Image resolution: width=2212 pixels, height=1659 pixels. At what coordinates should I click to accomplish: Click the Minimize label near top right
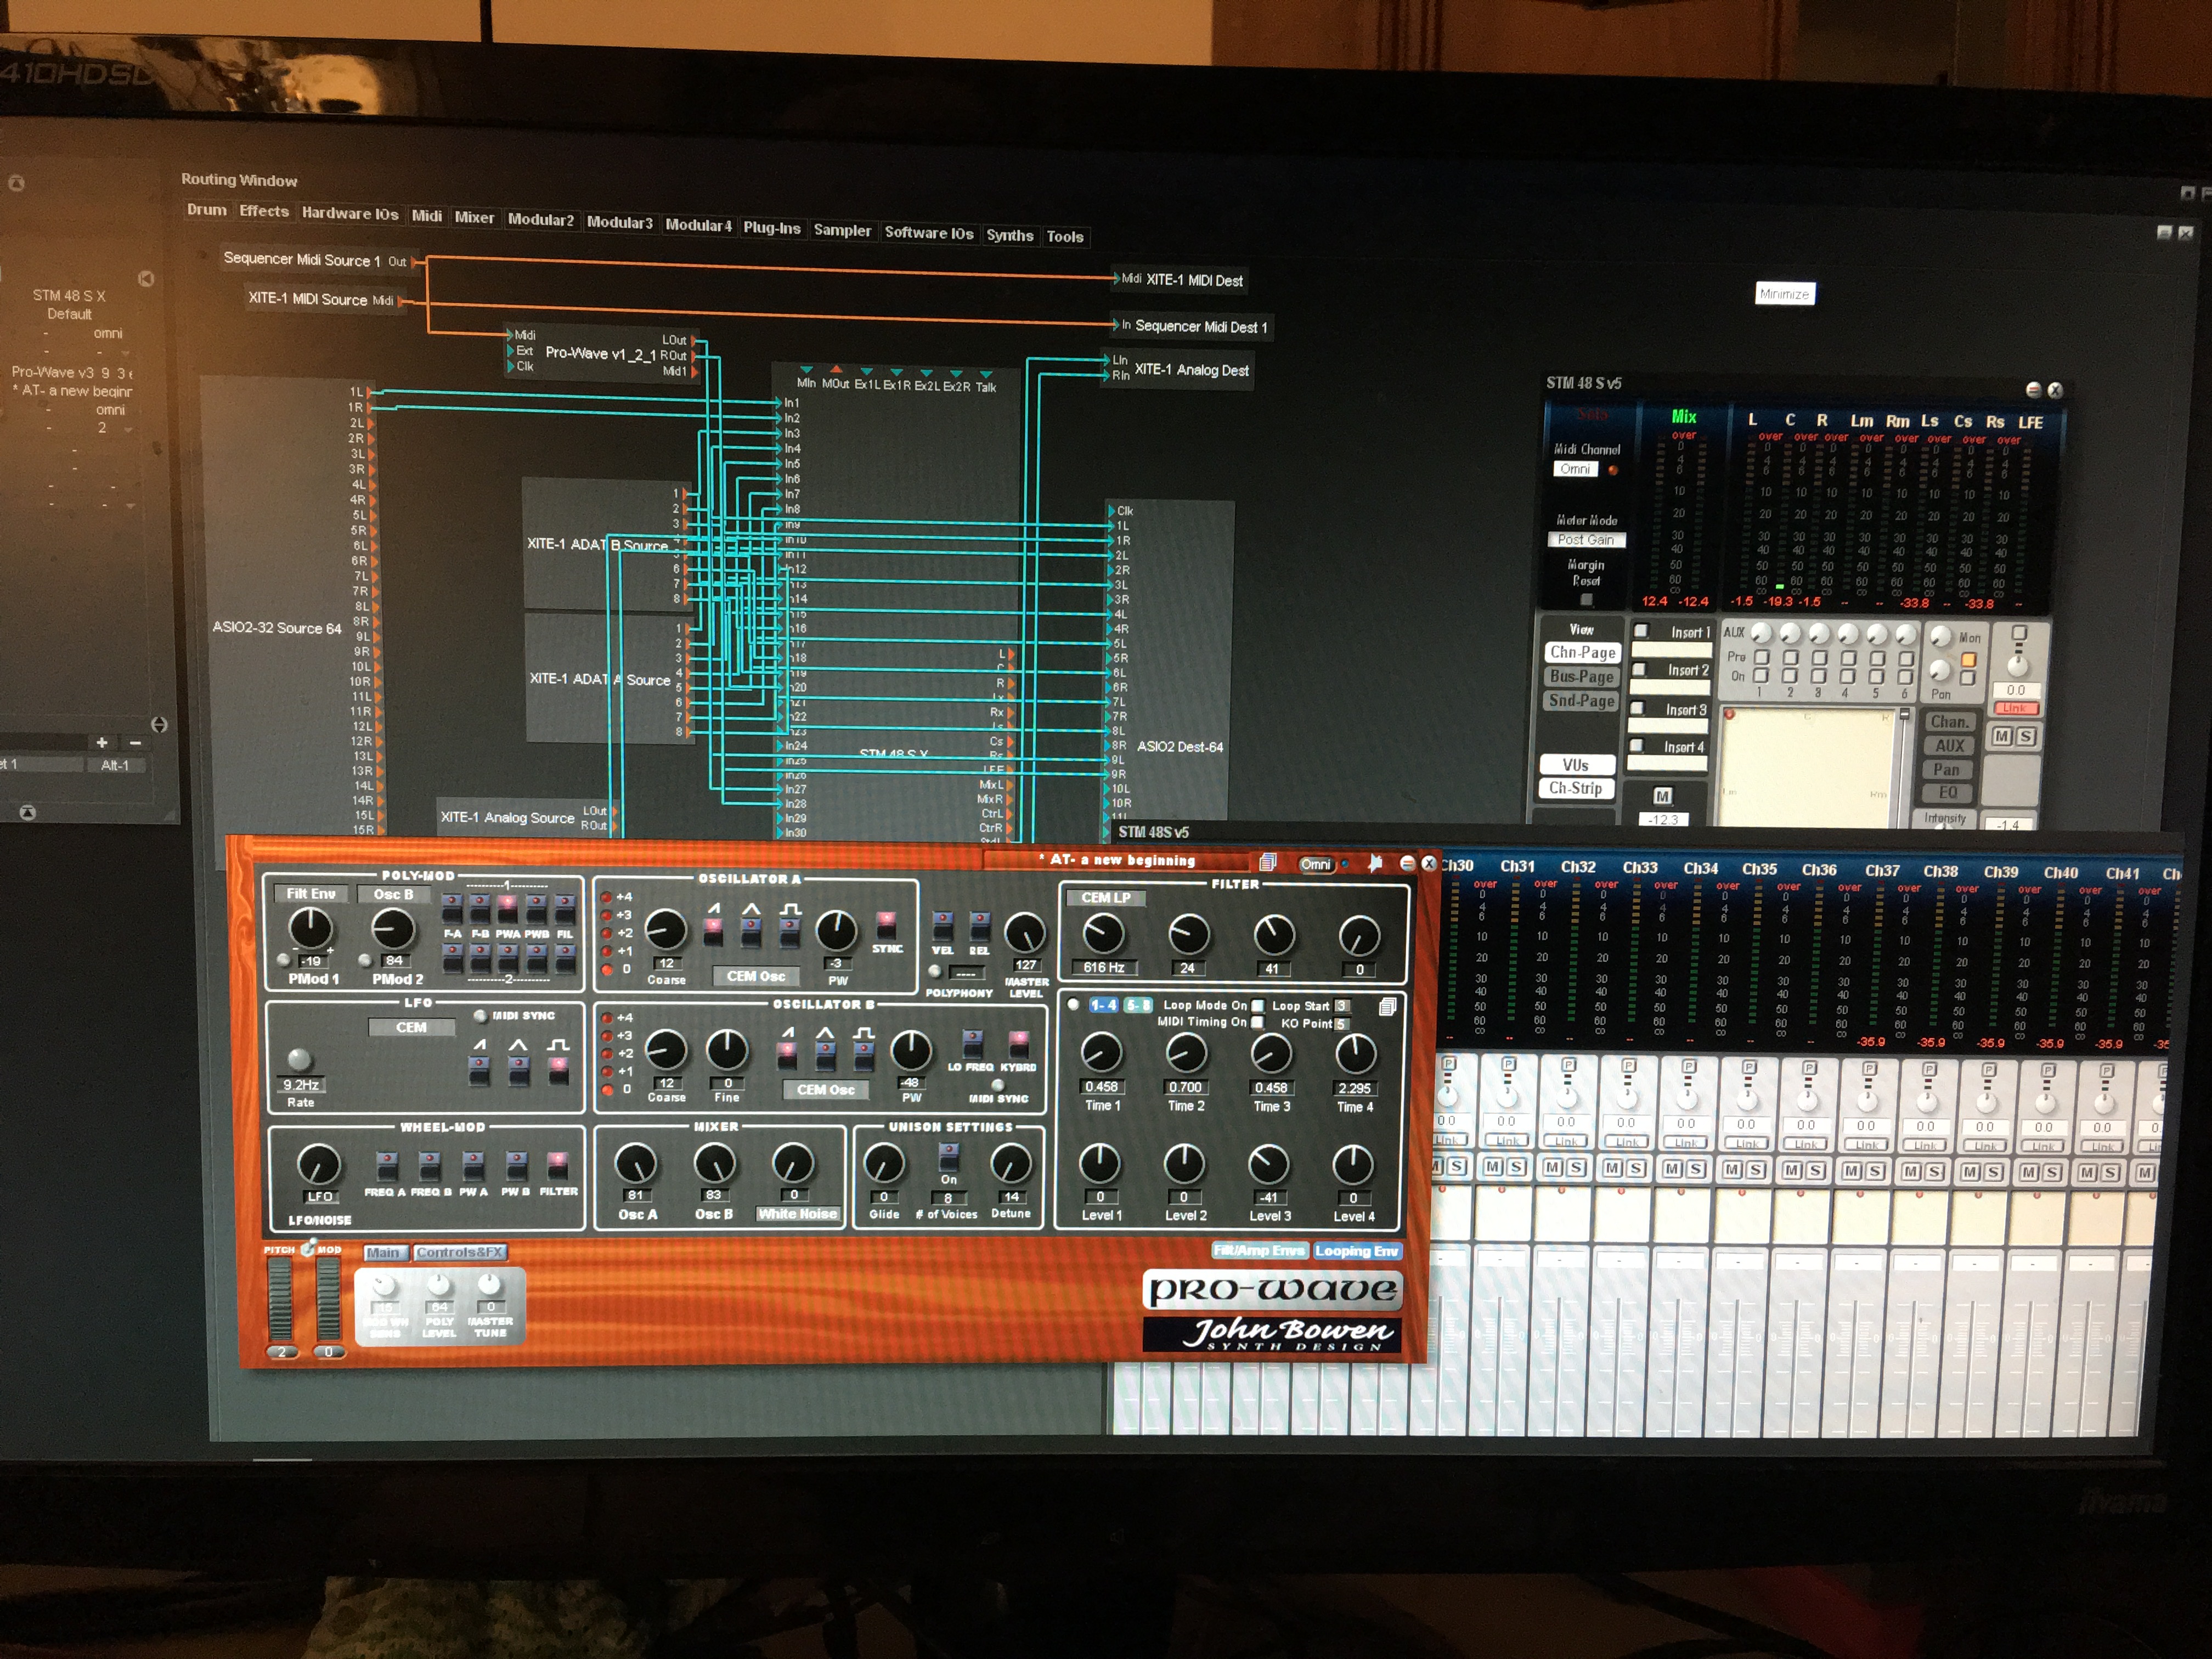point(1784,294)
